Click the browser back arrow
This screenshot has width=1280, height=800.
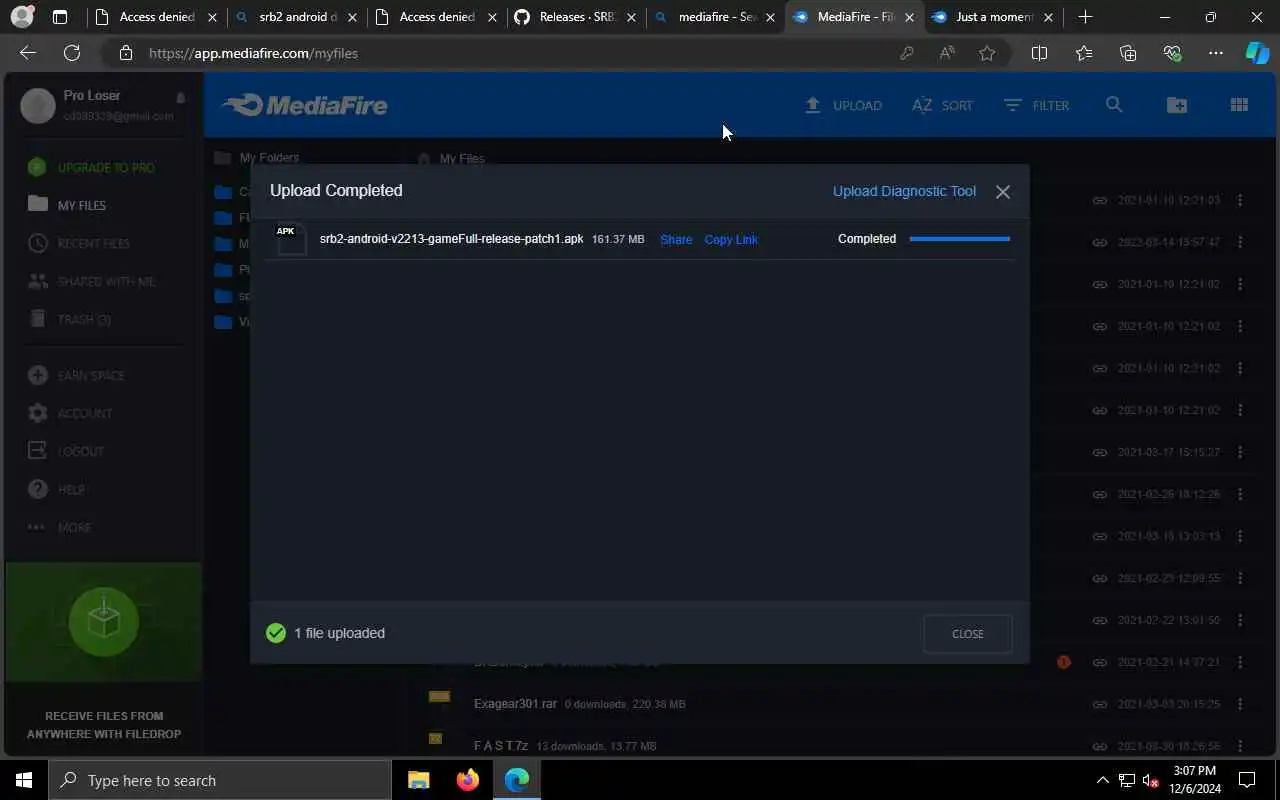tap(28, 53)
